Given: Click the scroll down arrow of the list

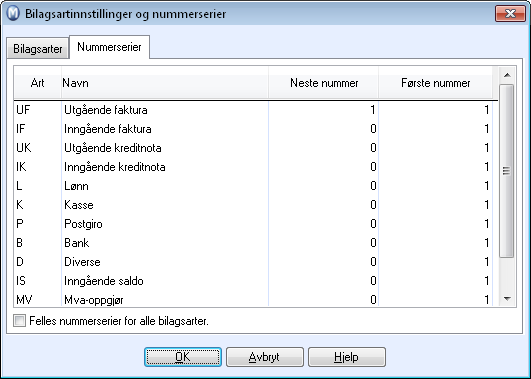Looking at the screenshot, I should coord(507,298).
